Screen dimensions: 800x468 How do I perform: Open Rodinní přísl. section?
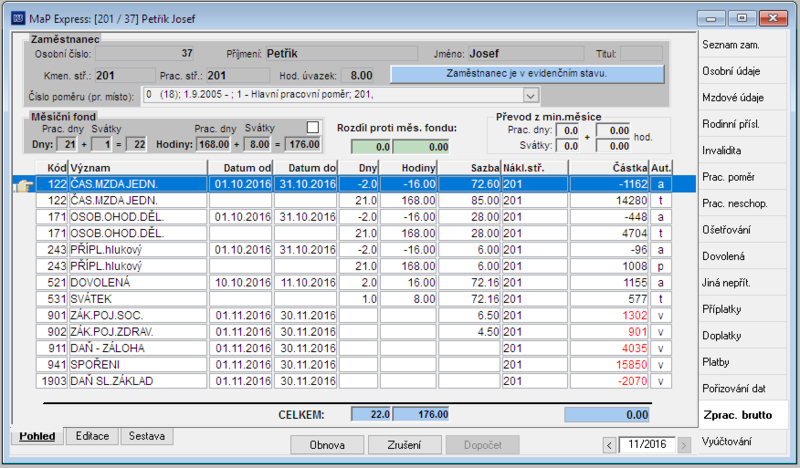[743, 125]
